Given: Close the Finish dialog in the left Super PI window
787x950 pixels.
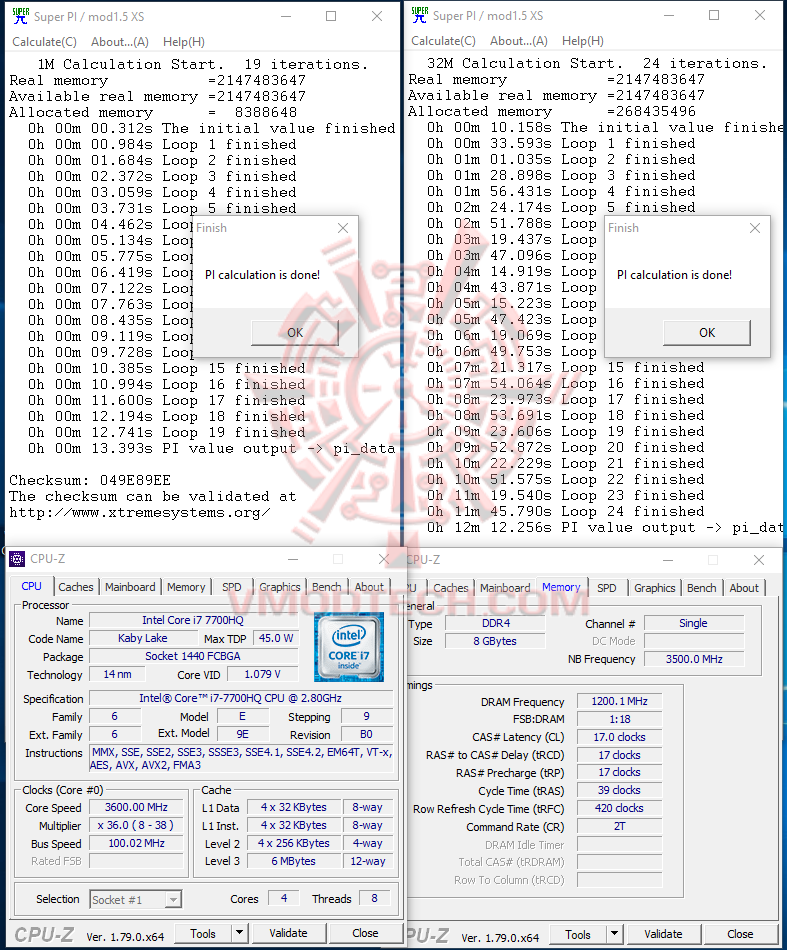Looking at the screenshot, I should [343, 228].
